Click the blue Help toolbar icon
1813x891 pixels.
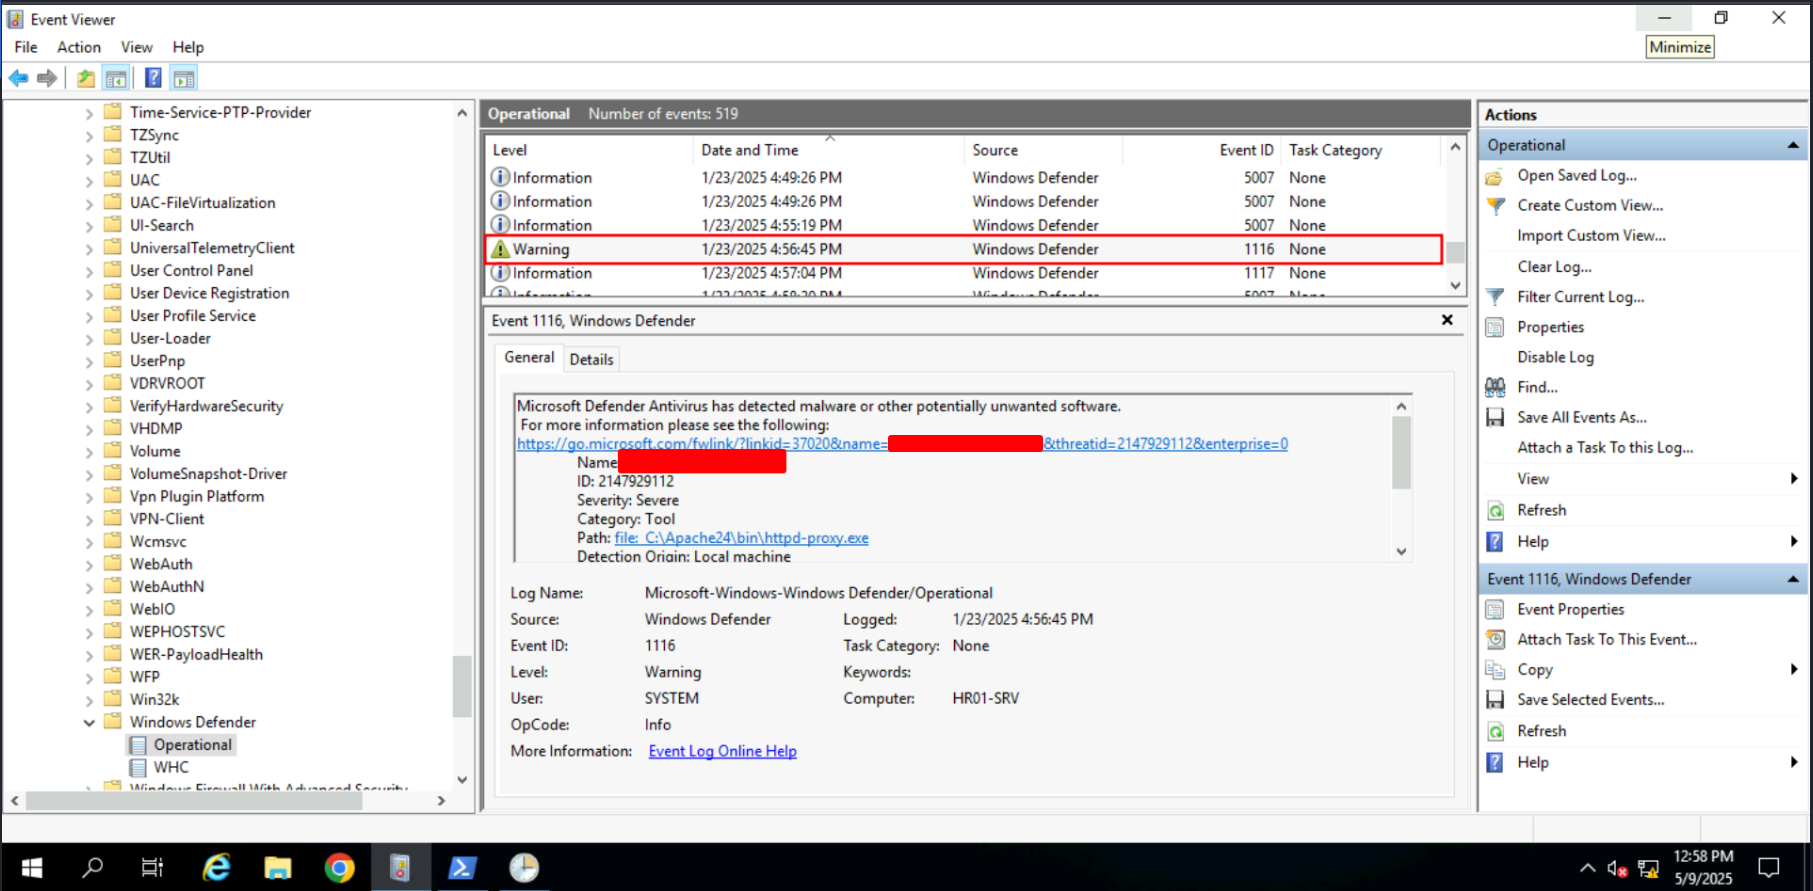tap(153, 78)
